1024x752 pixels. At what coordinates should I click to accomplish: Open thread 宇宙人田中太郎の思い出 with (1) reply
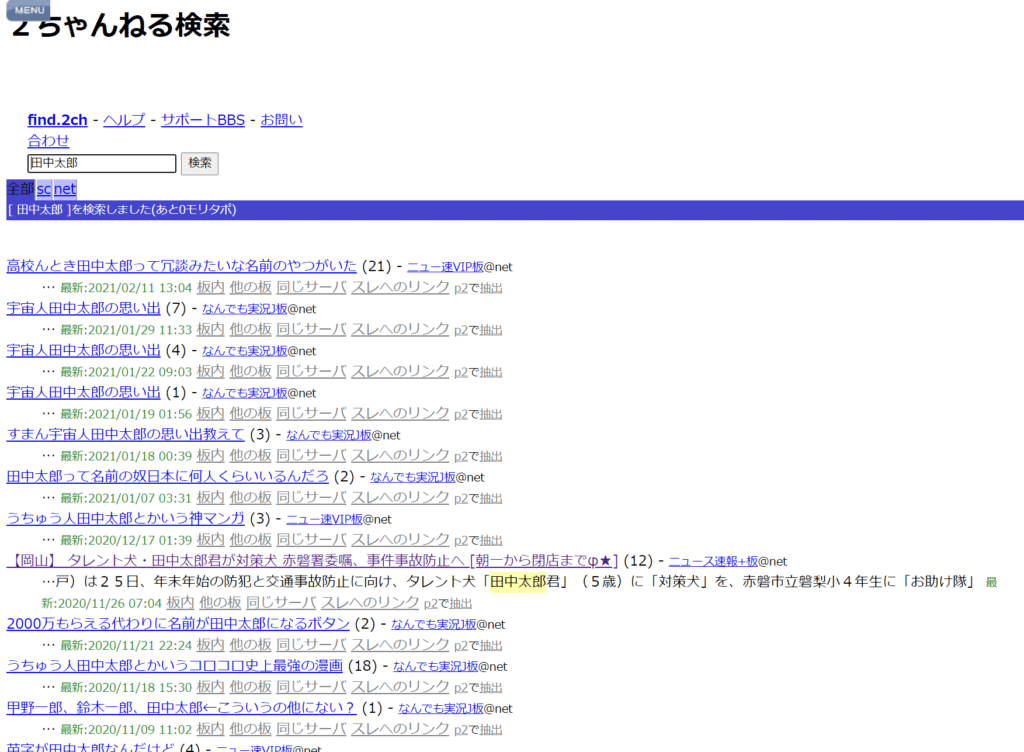pos(84,392)
